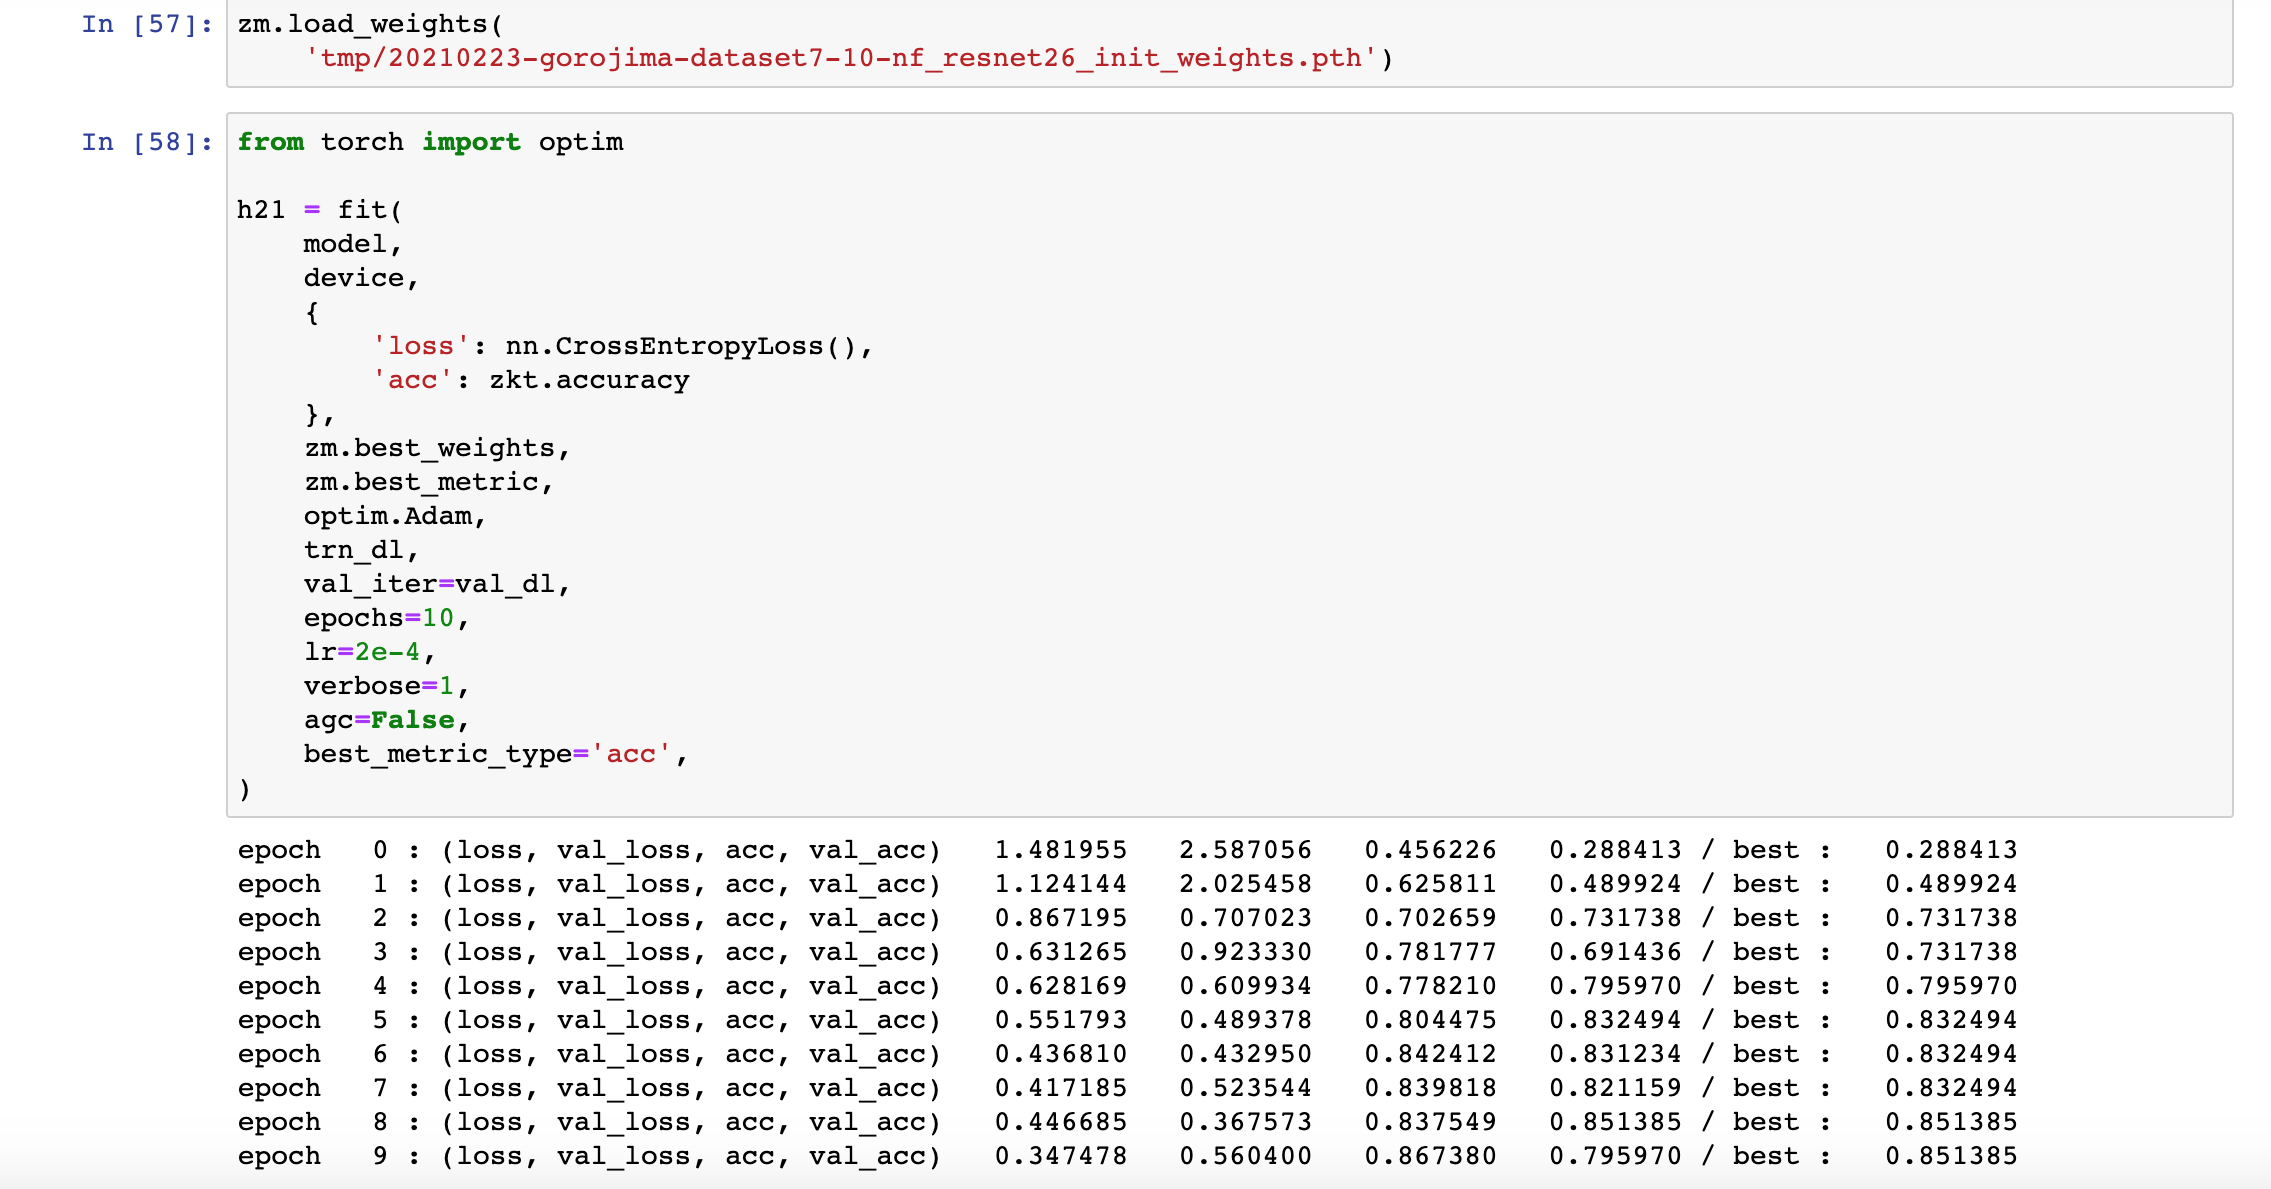Screen dimensions: 2271x1189
Task: Click val_loss value 0.523544 in epoch 7
Action: [1246, 1088]
